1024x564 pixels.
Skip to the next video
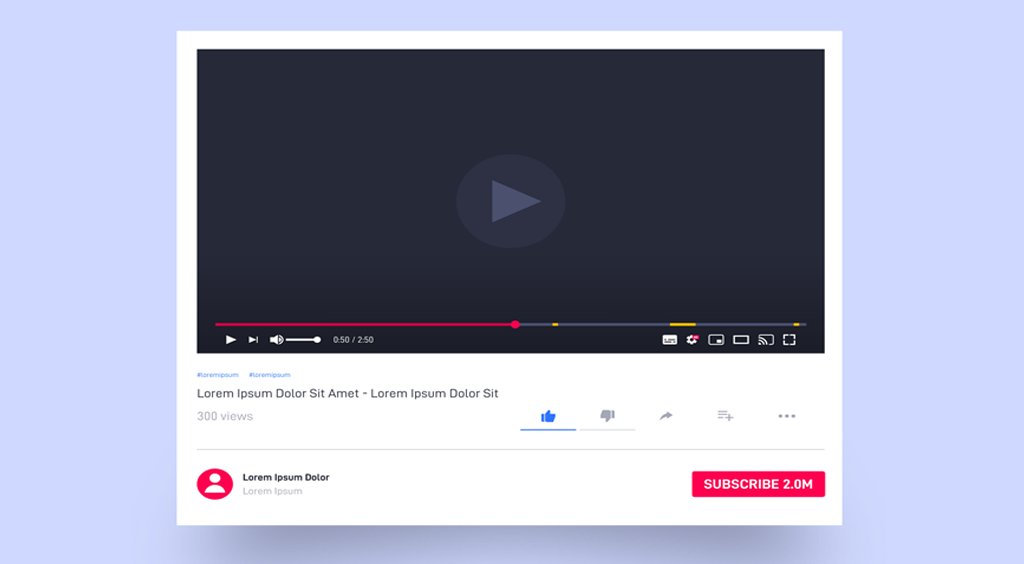pos(253,339)
